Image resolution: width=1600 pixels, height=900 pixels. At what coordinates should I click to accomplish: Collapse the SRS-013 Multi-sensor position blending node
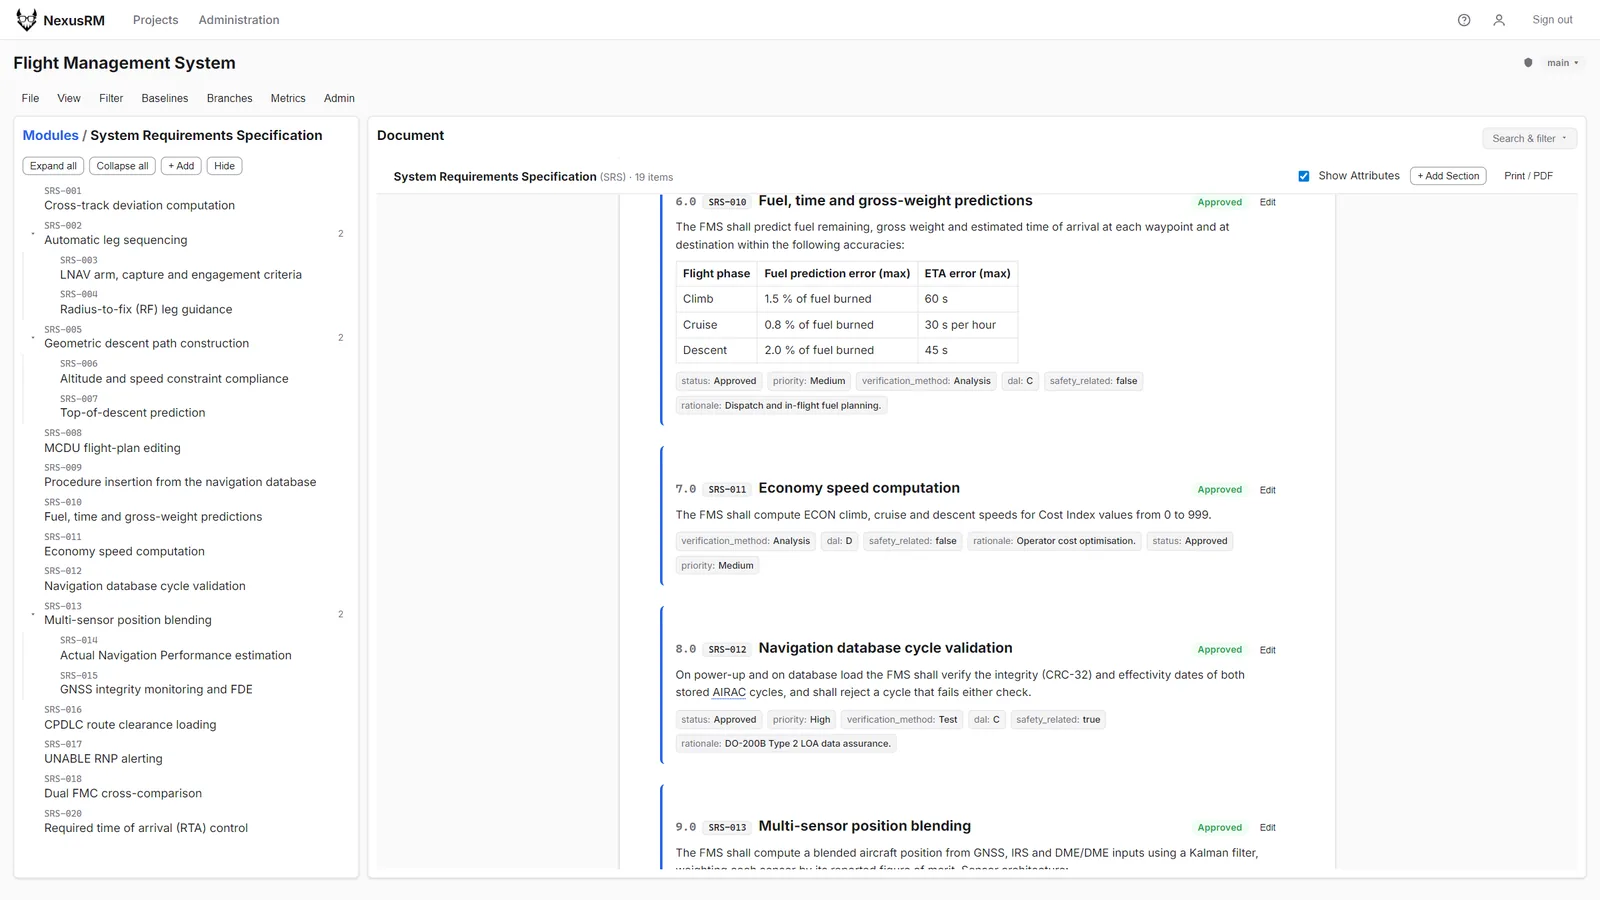pyautogui.click(x=33, y=614)
